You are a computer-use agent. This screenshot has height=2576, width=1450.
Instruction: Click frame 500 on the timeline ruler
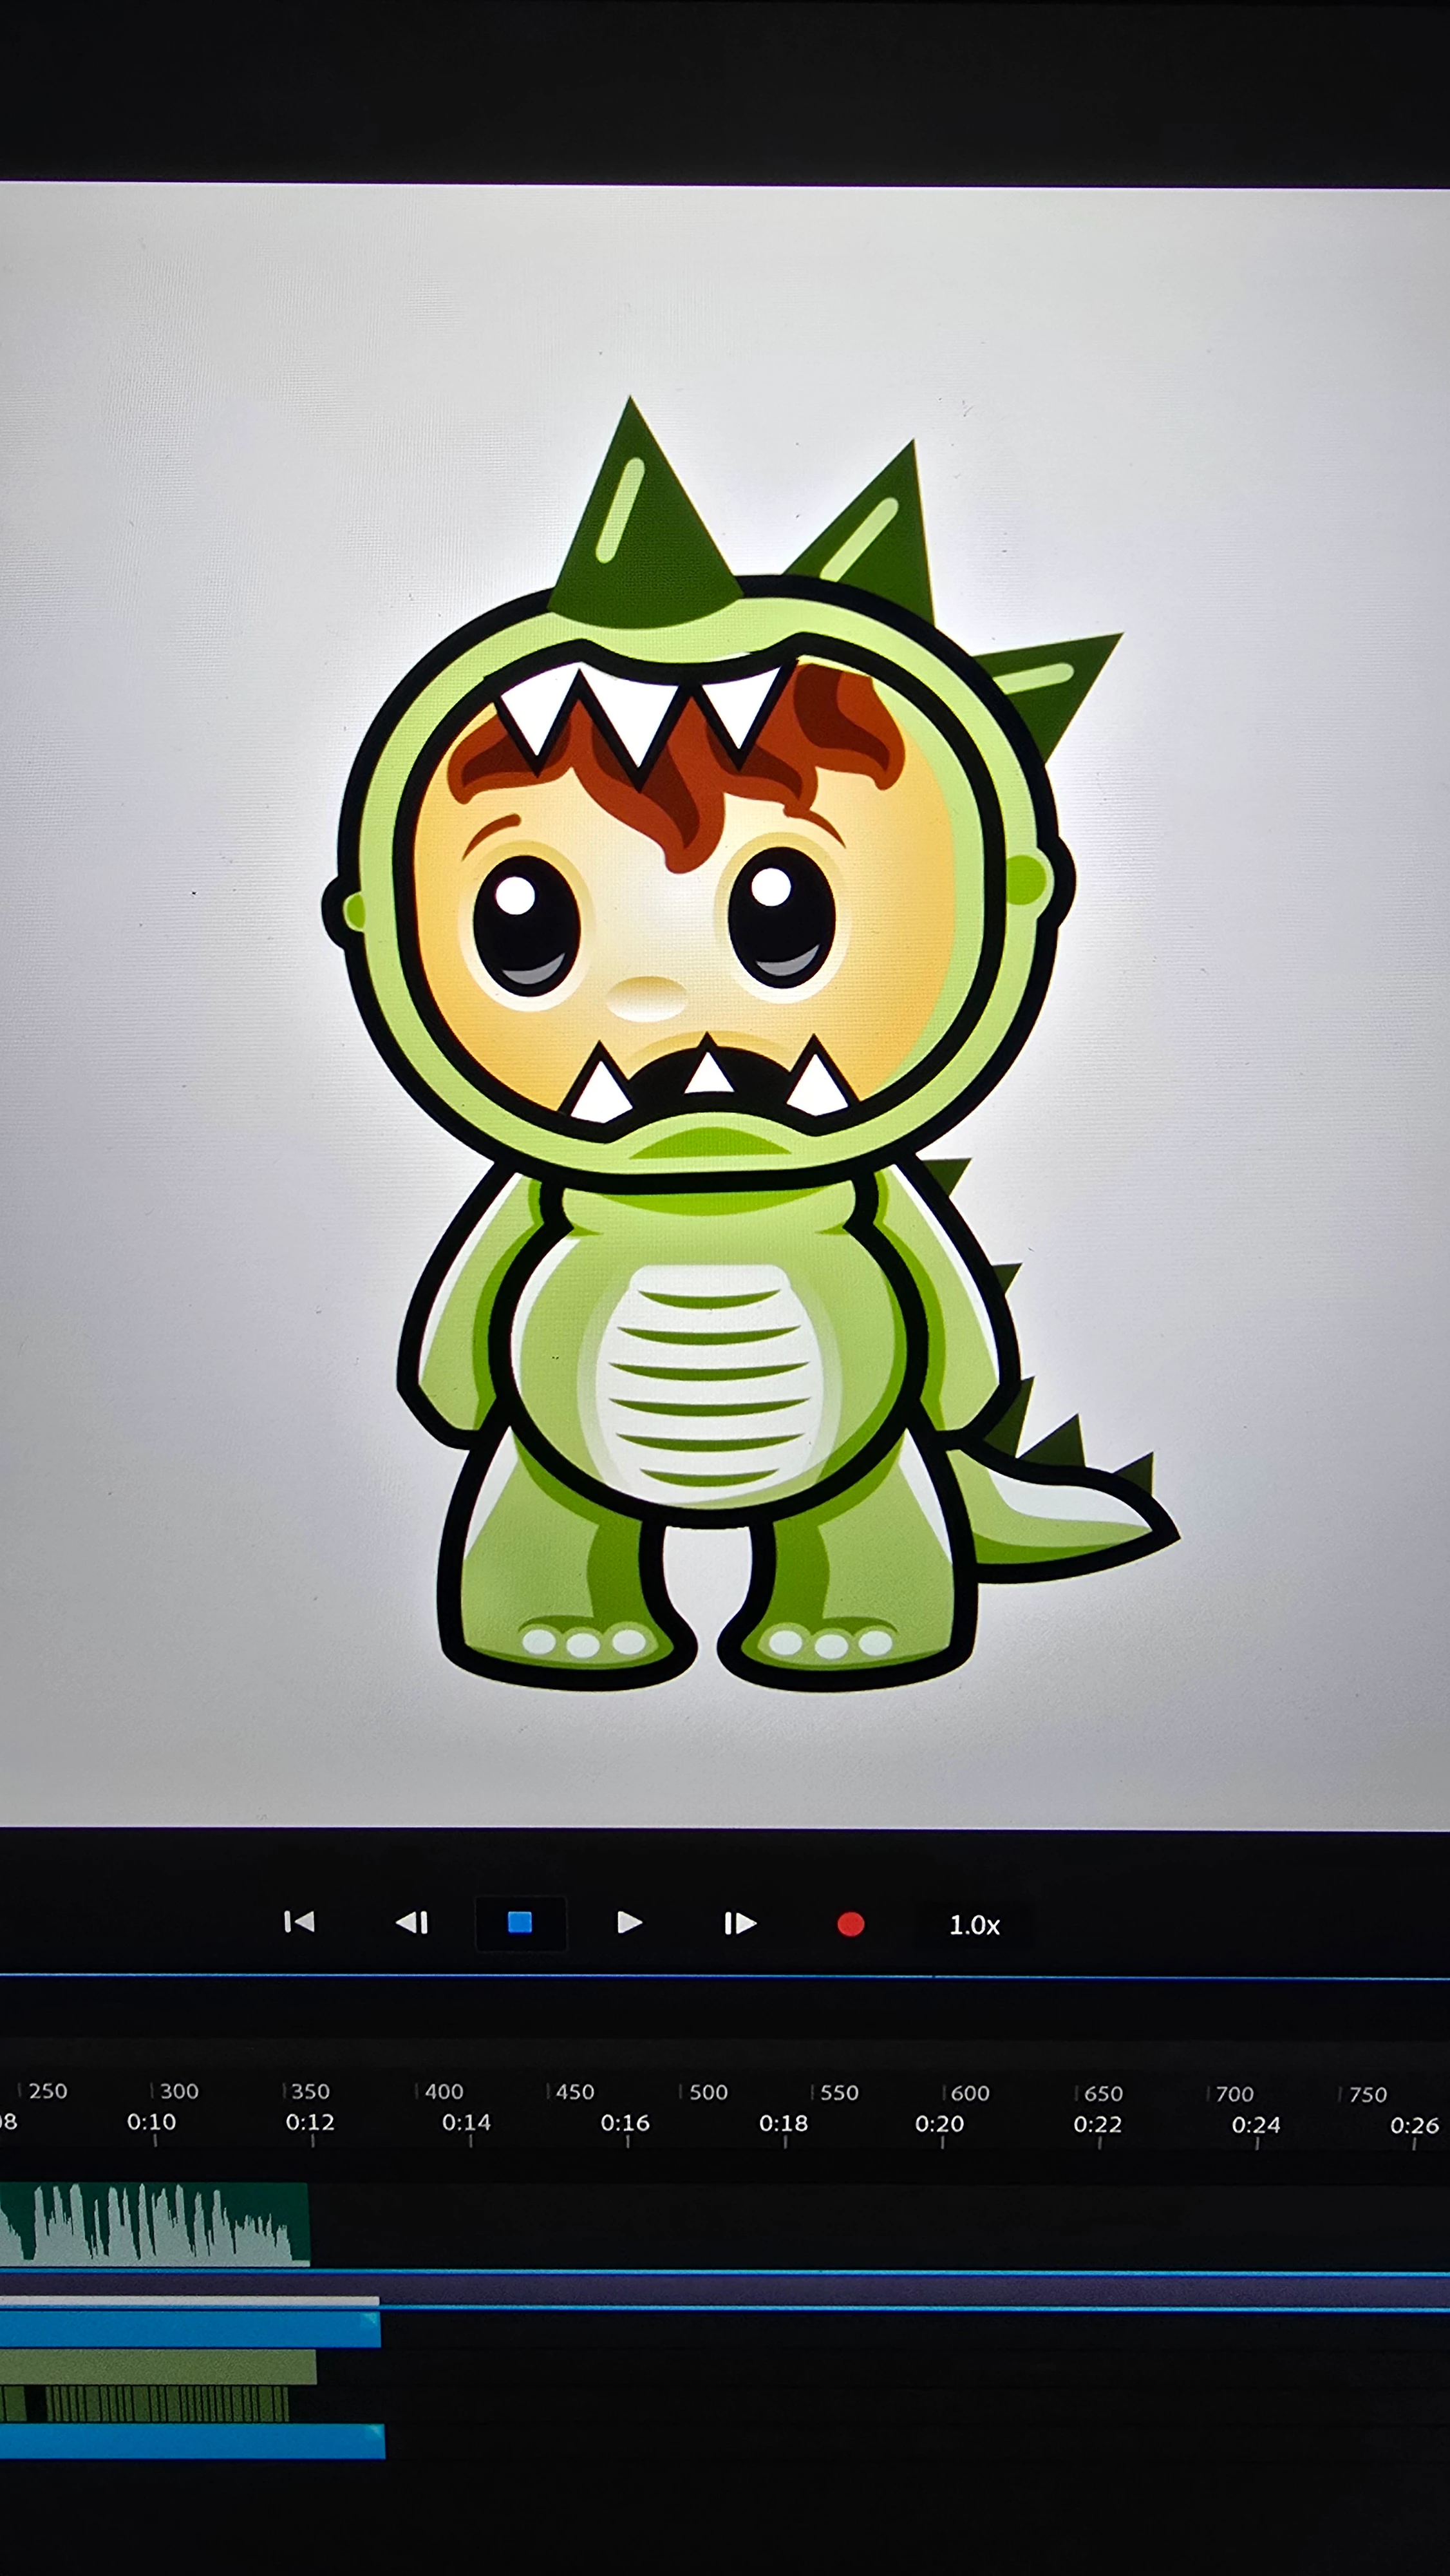click(x=707, y=2092)
